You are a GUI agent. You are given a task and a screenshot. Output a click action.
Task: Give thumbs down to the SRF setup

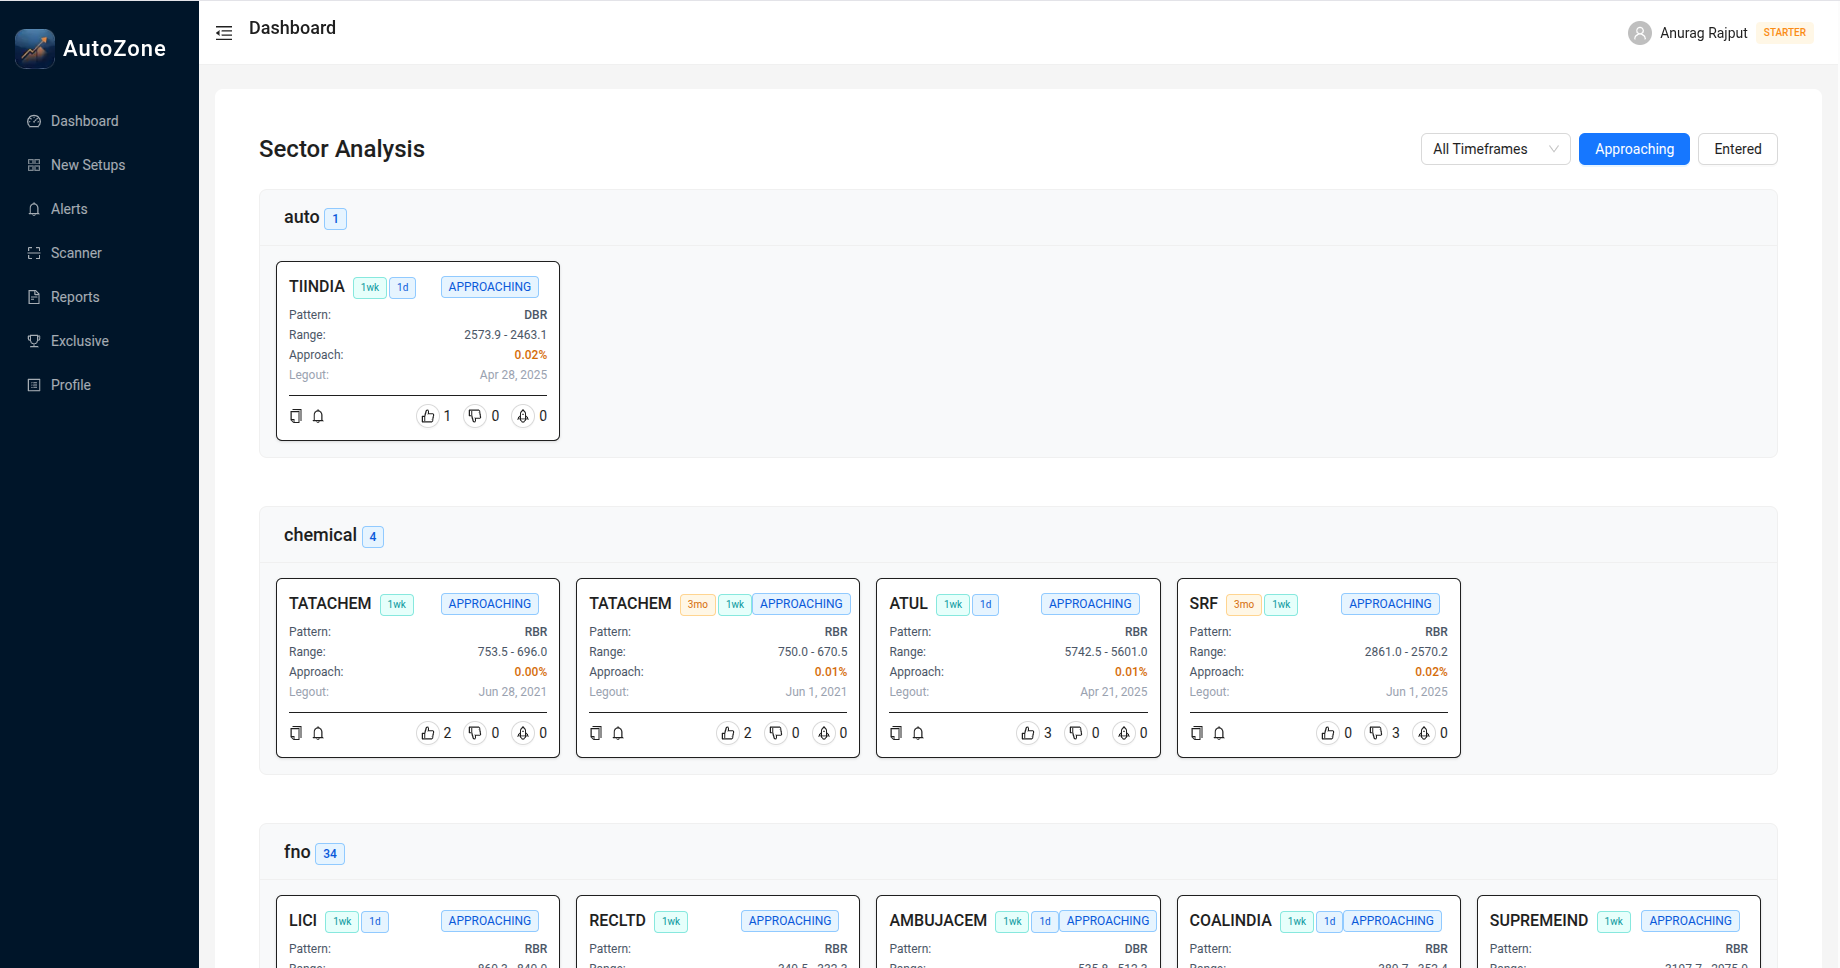[x=1376, y=733]
